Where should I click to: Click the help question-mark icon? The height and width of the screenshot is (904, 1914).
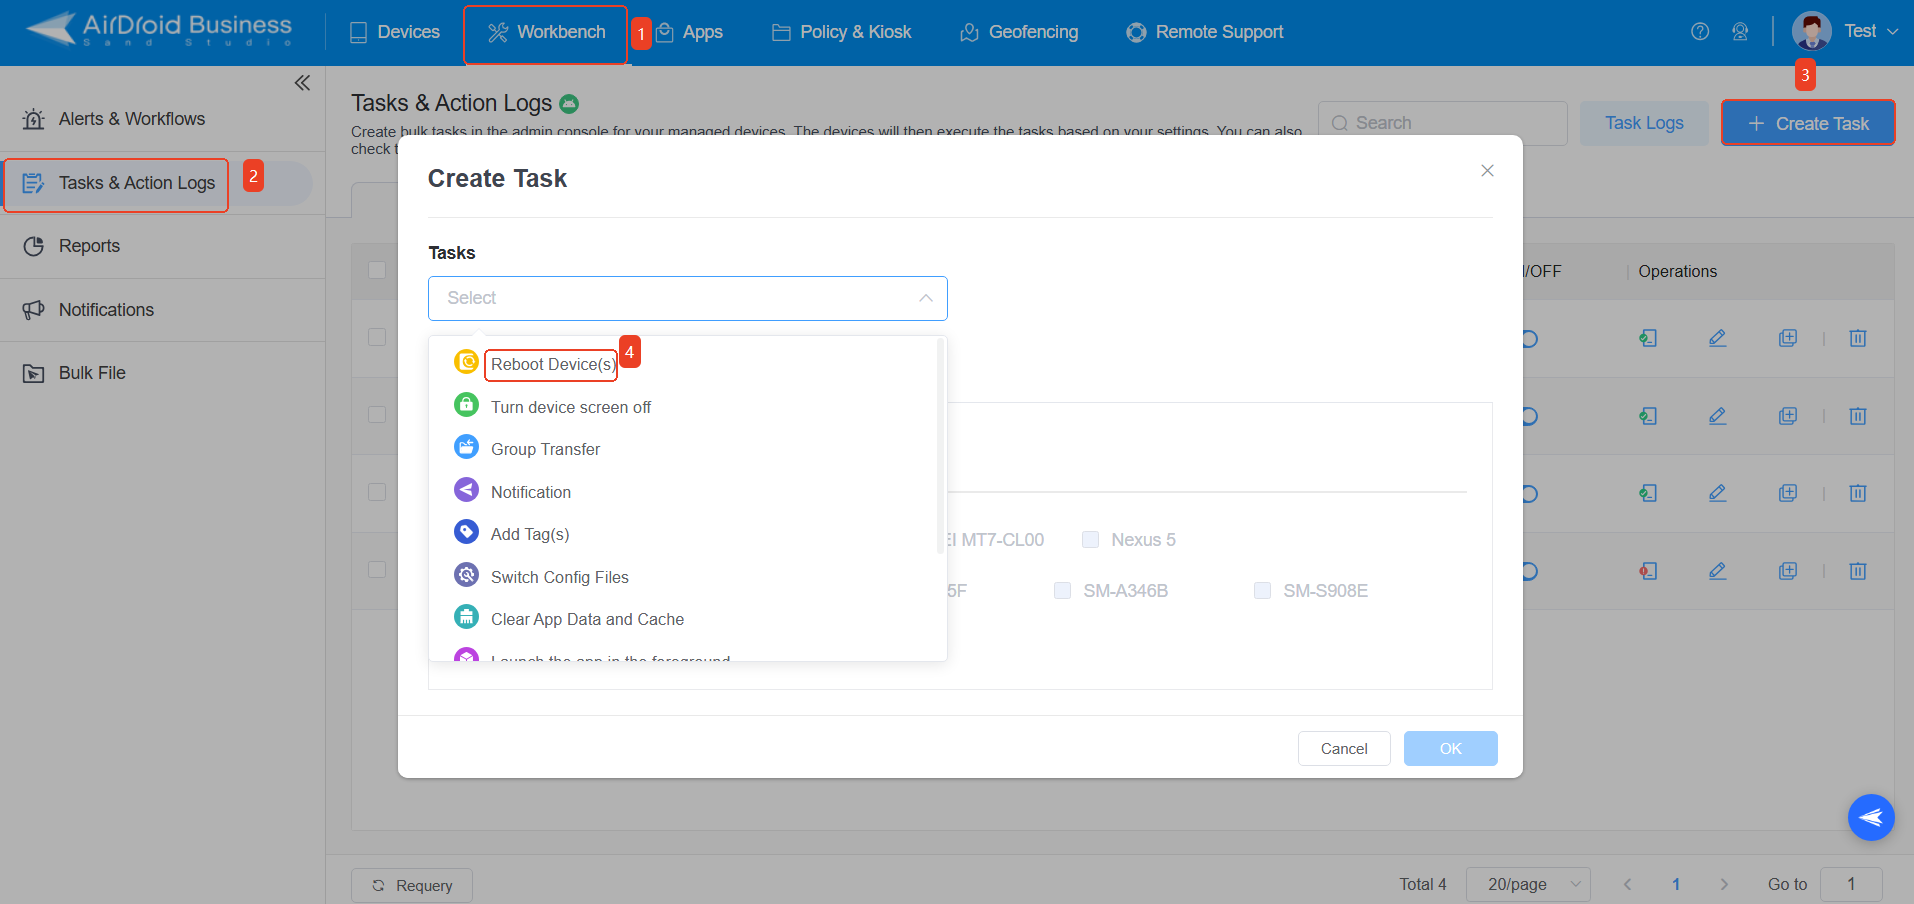(x=1699, y=31)
